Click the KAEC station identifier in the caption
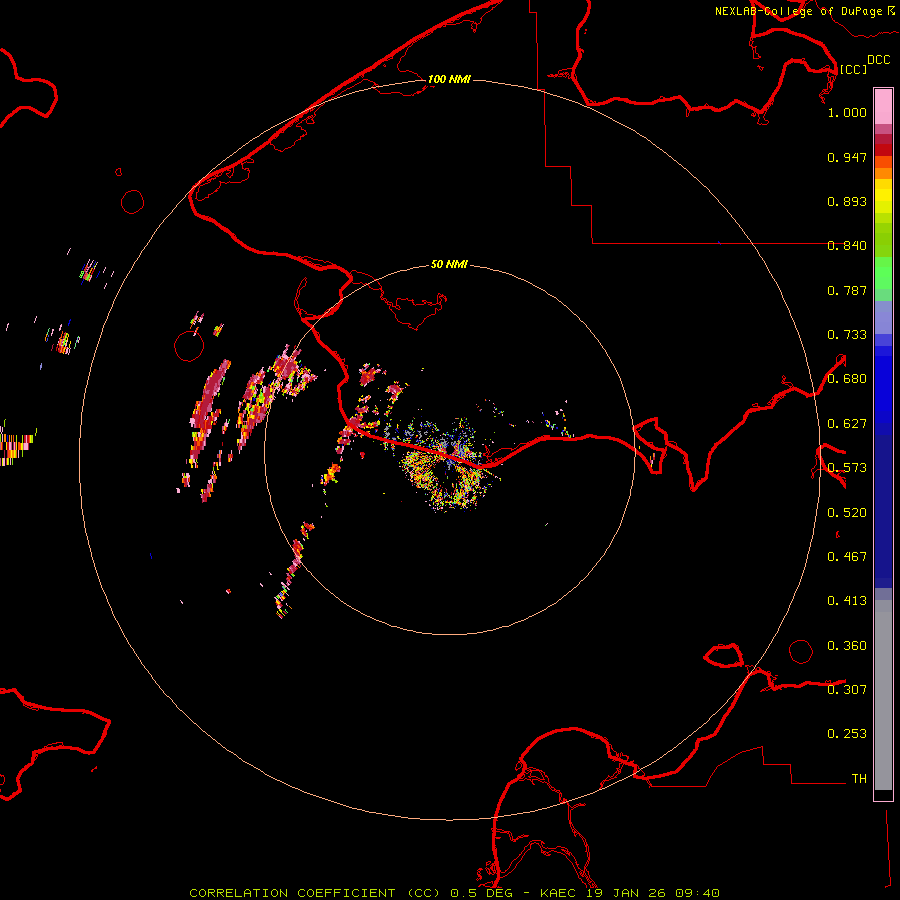This screenshot has width=900, height=900. point(558,893)
